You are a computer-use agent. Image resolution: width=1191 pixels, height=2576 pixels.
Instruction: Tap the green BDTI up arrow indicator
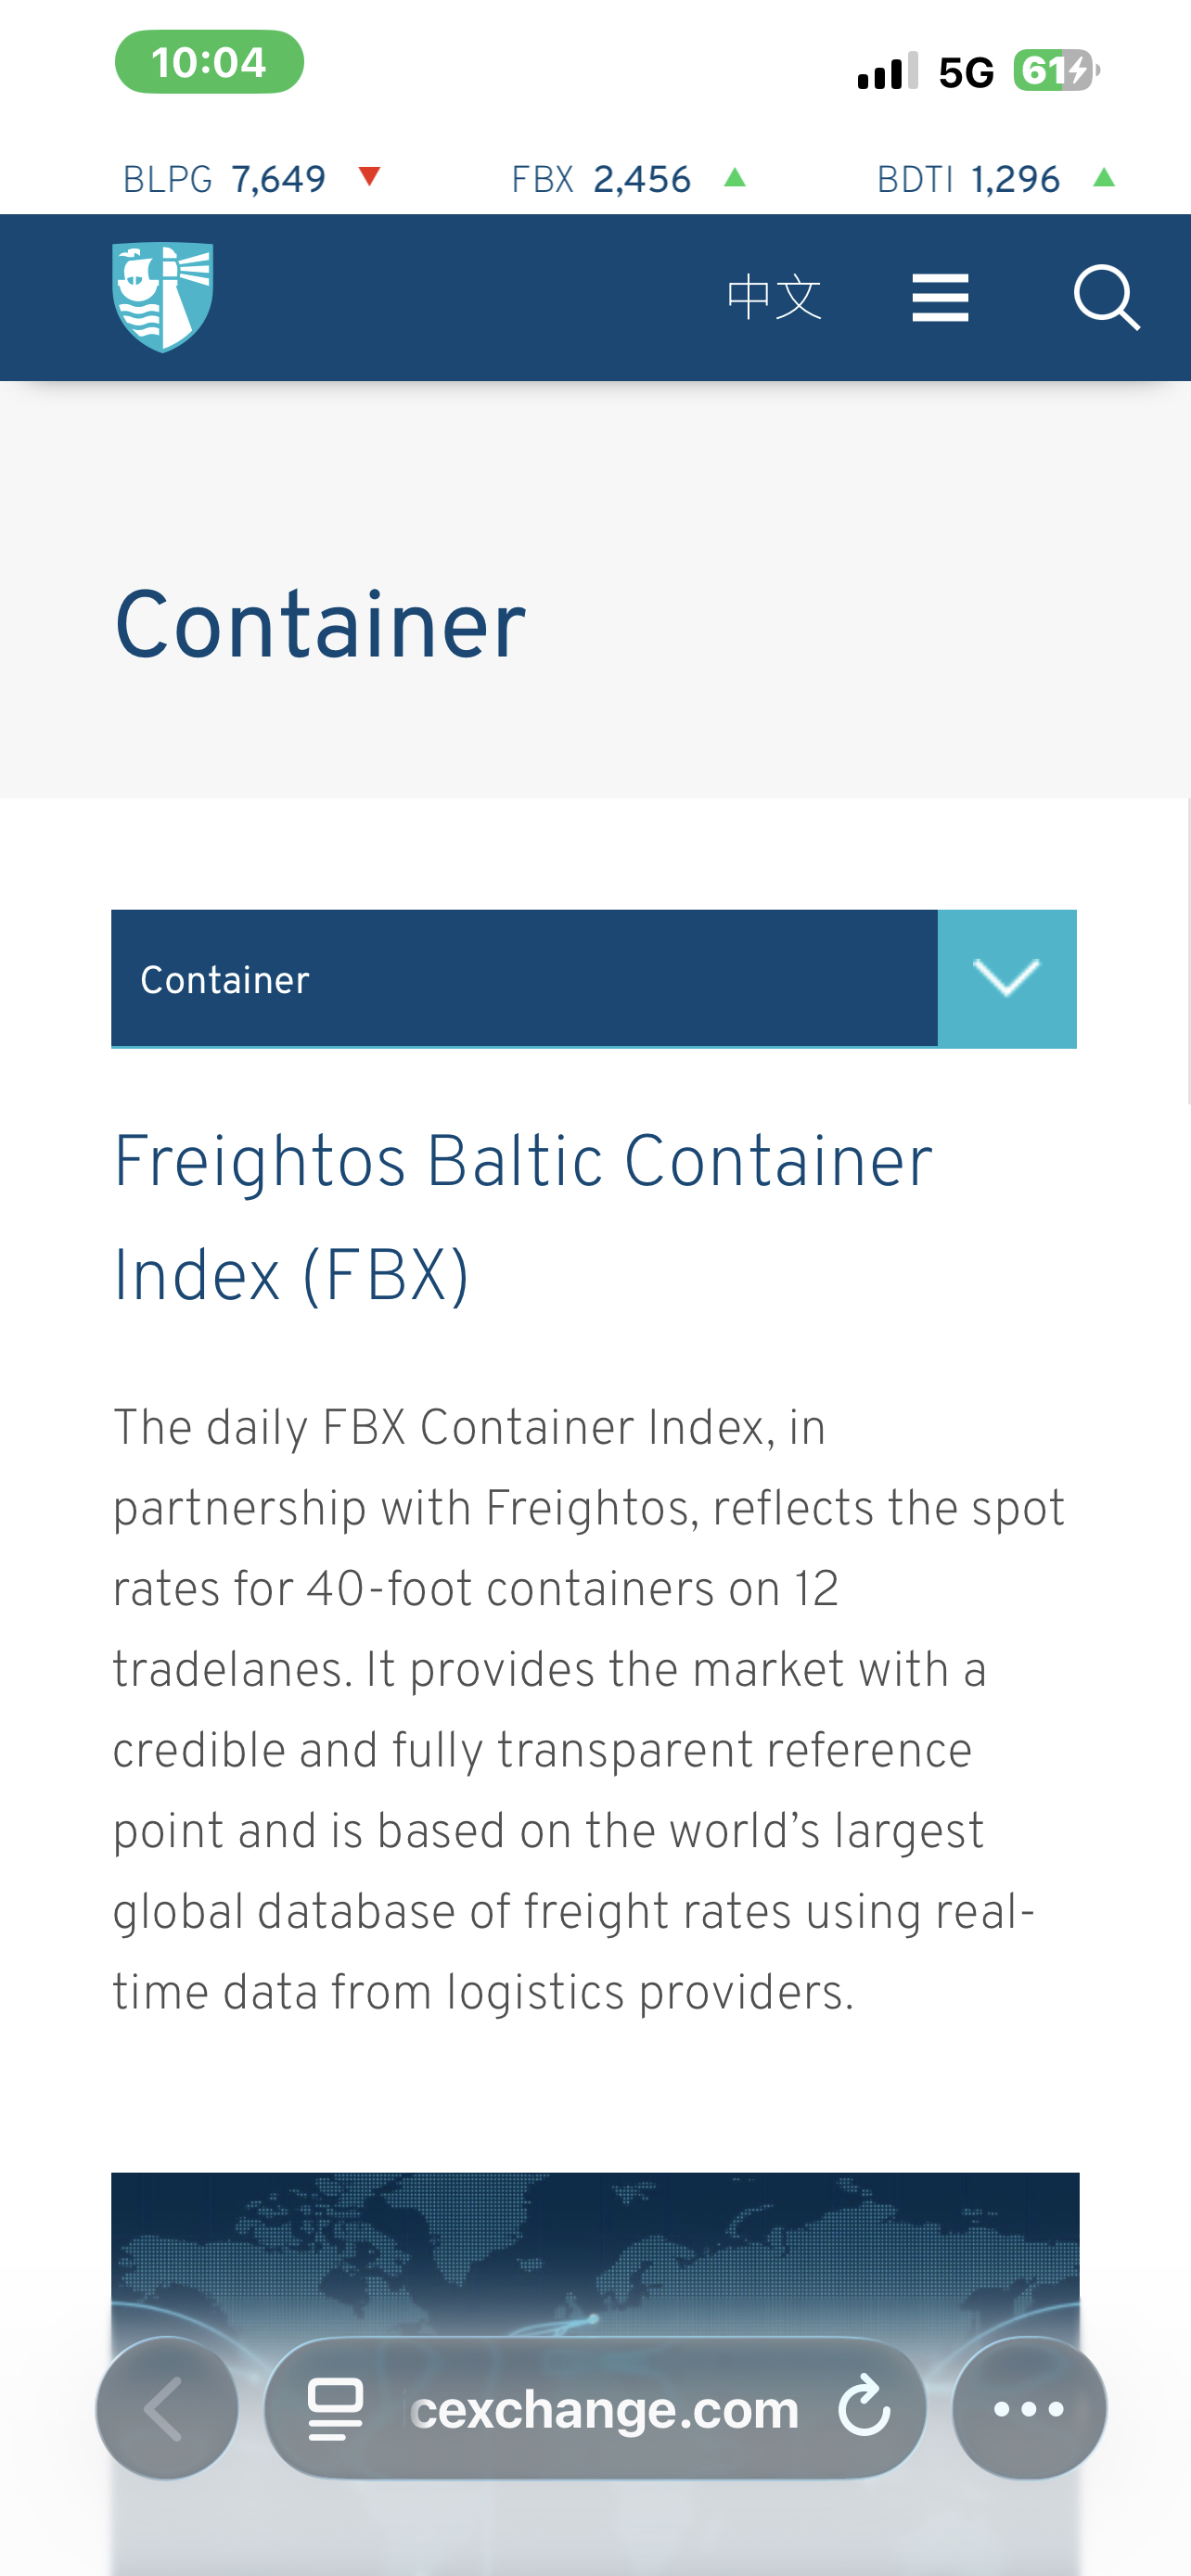pyautogui.click(x=1104, y=178)
